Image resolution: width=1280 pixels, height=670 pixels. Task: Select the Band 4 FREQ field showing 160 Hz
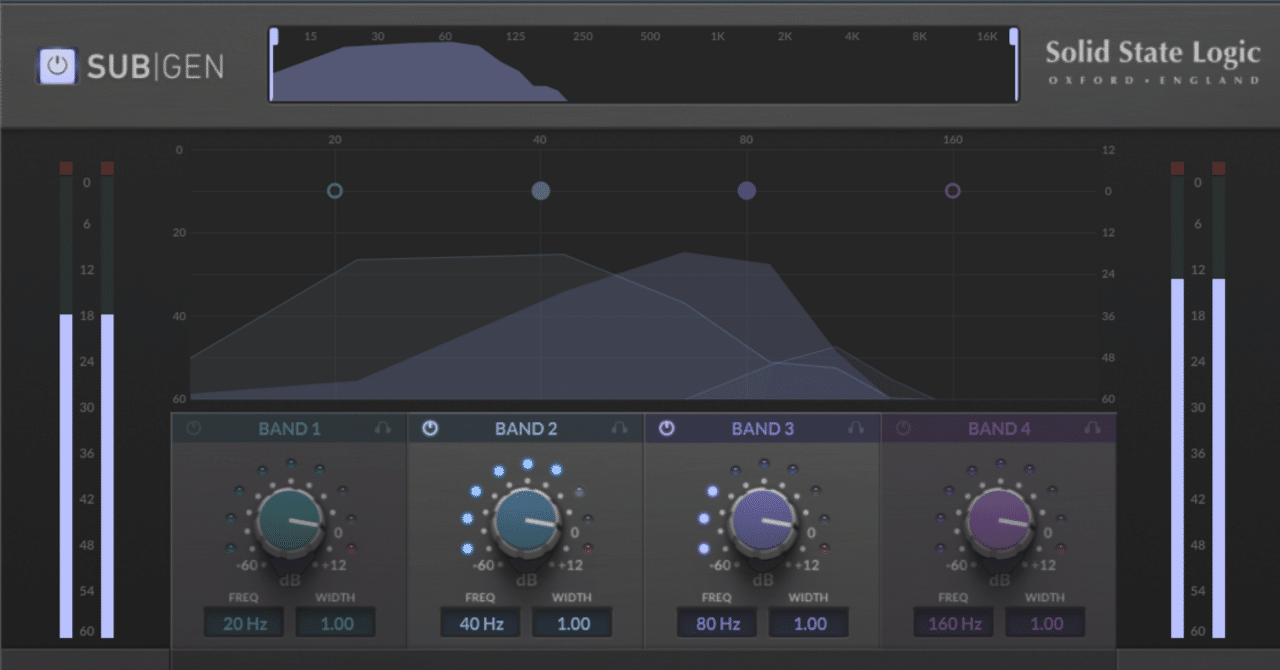(954, 623)
